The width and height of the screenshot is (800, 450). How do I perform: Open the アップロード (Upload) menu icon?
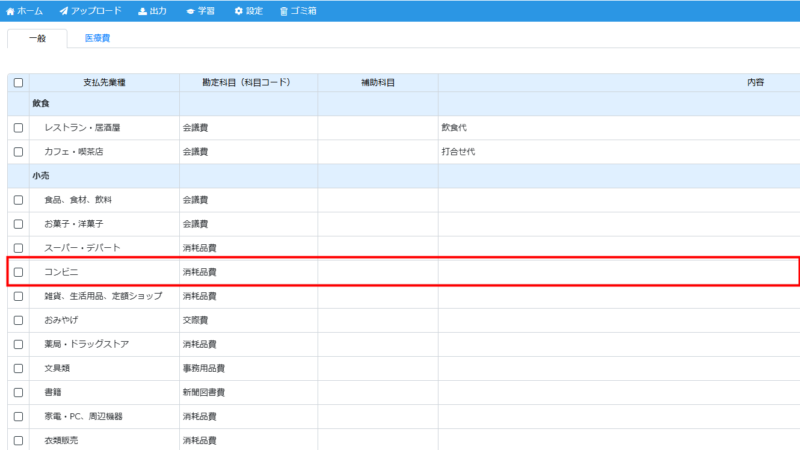(65, 11)
